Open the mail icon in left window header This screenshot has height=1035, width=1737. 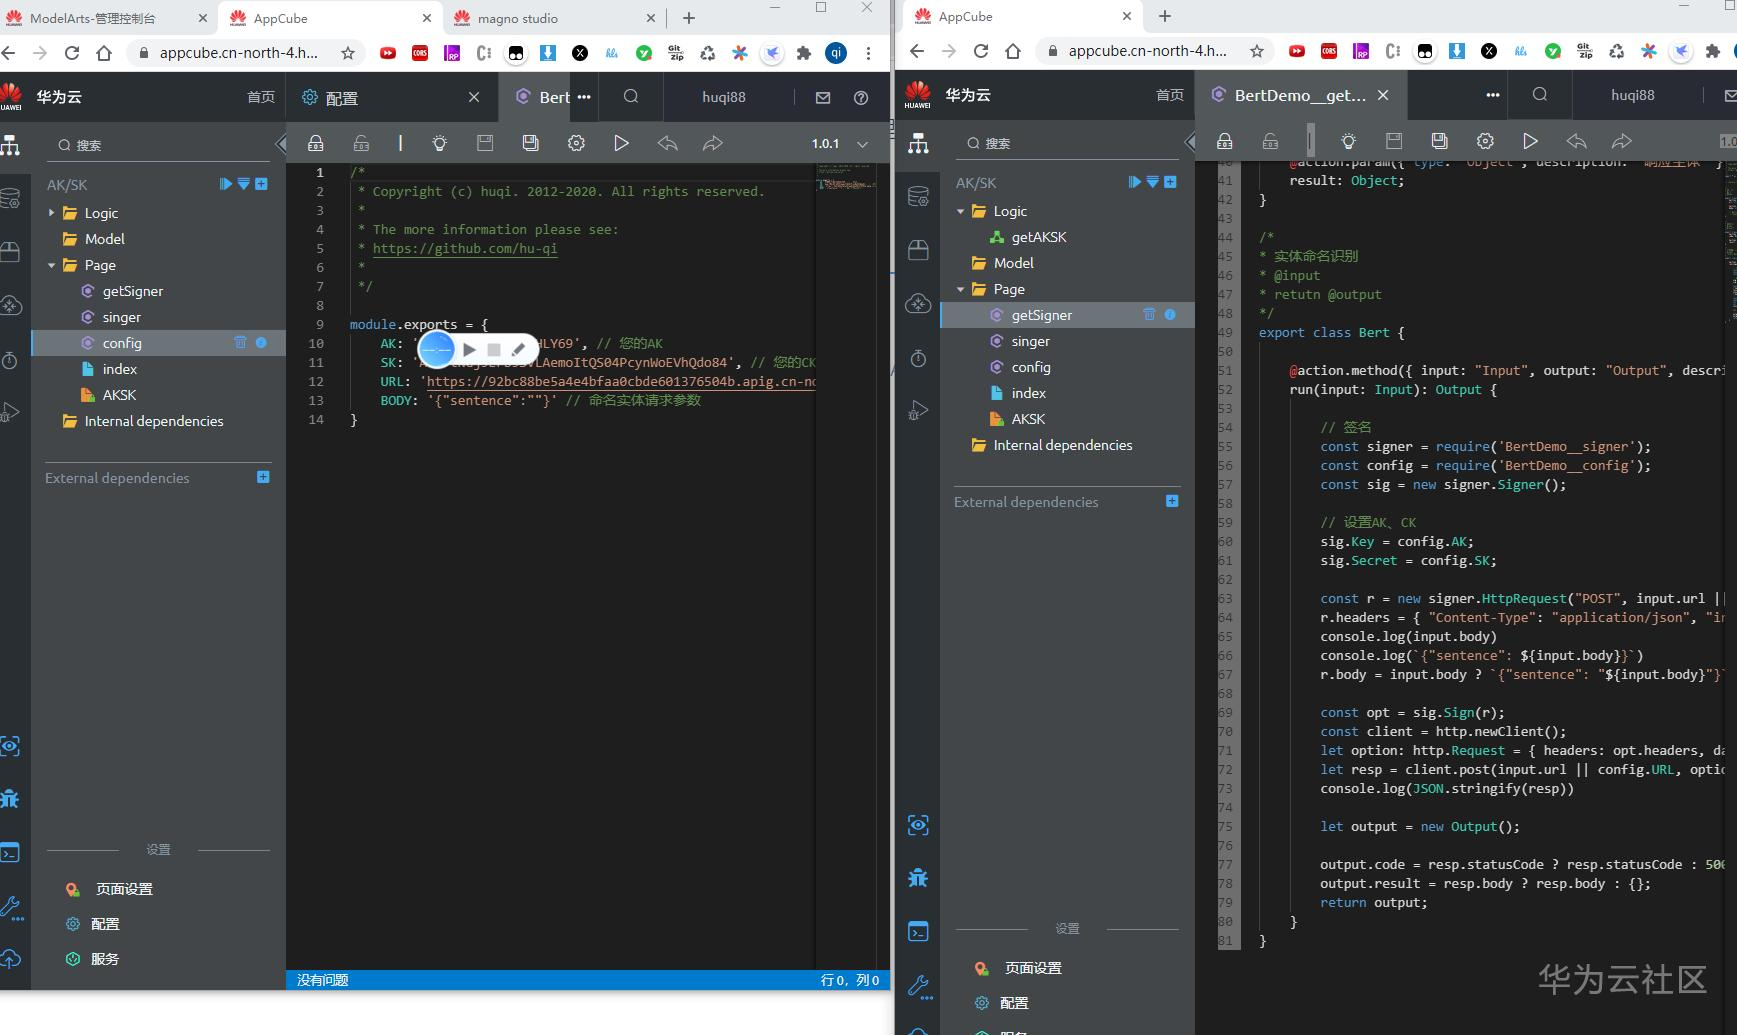point(823,97)
